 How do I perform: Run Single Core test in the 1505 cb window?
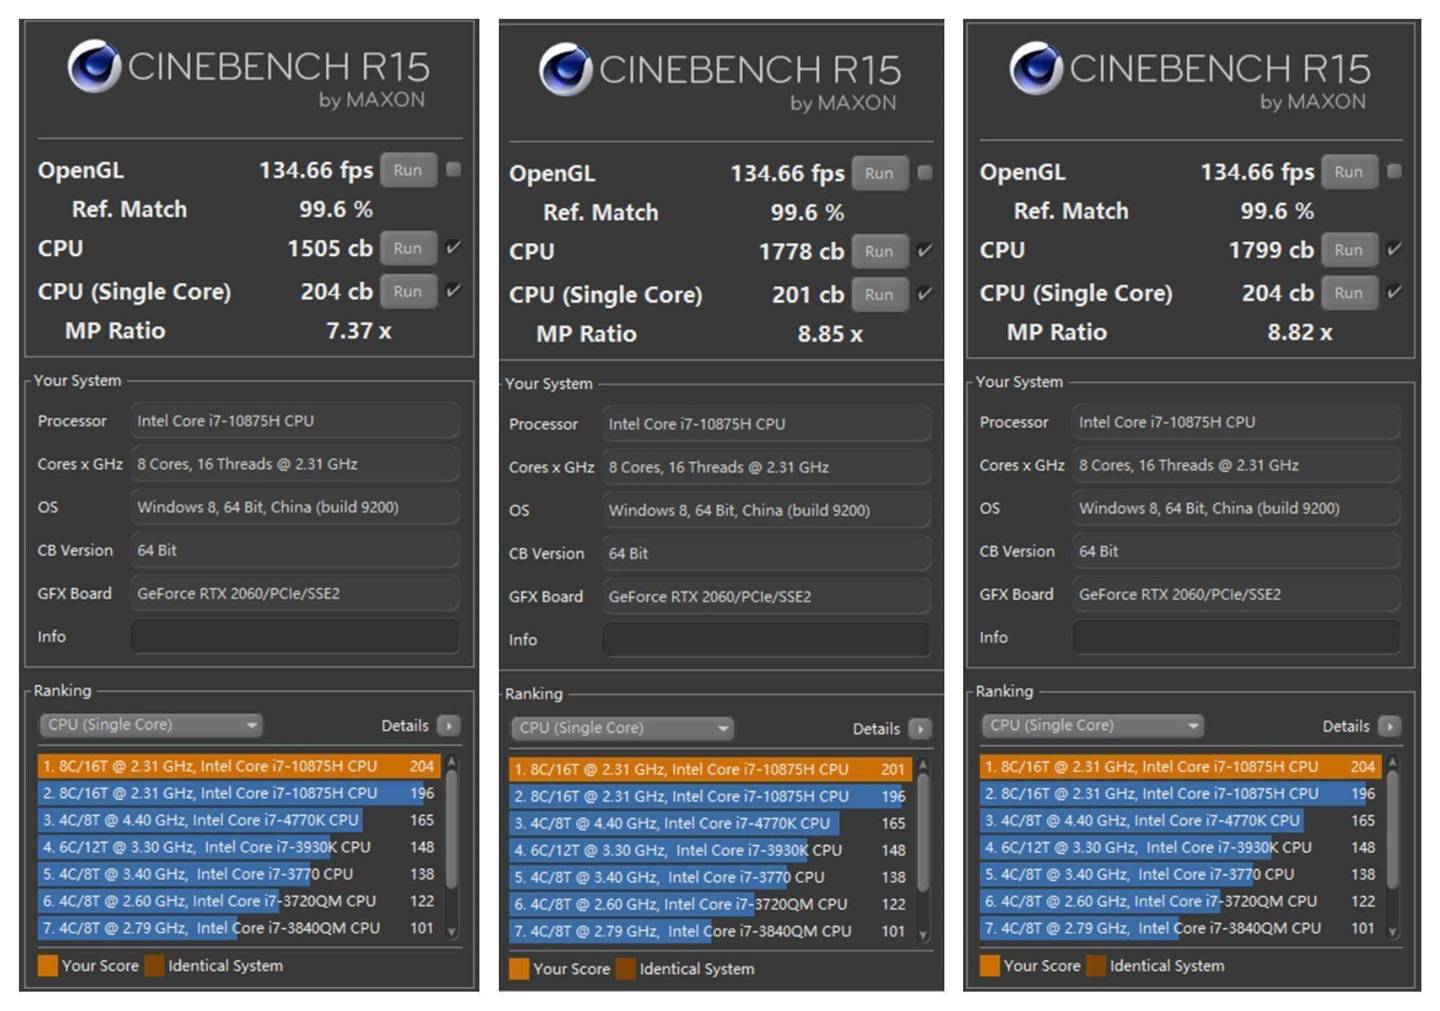pos(408,291)
